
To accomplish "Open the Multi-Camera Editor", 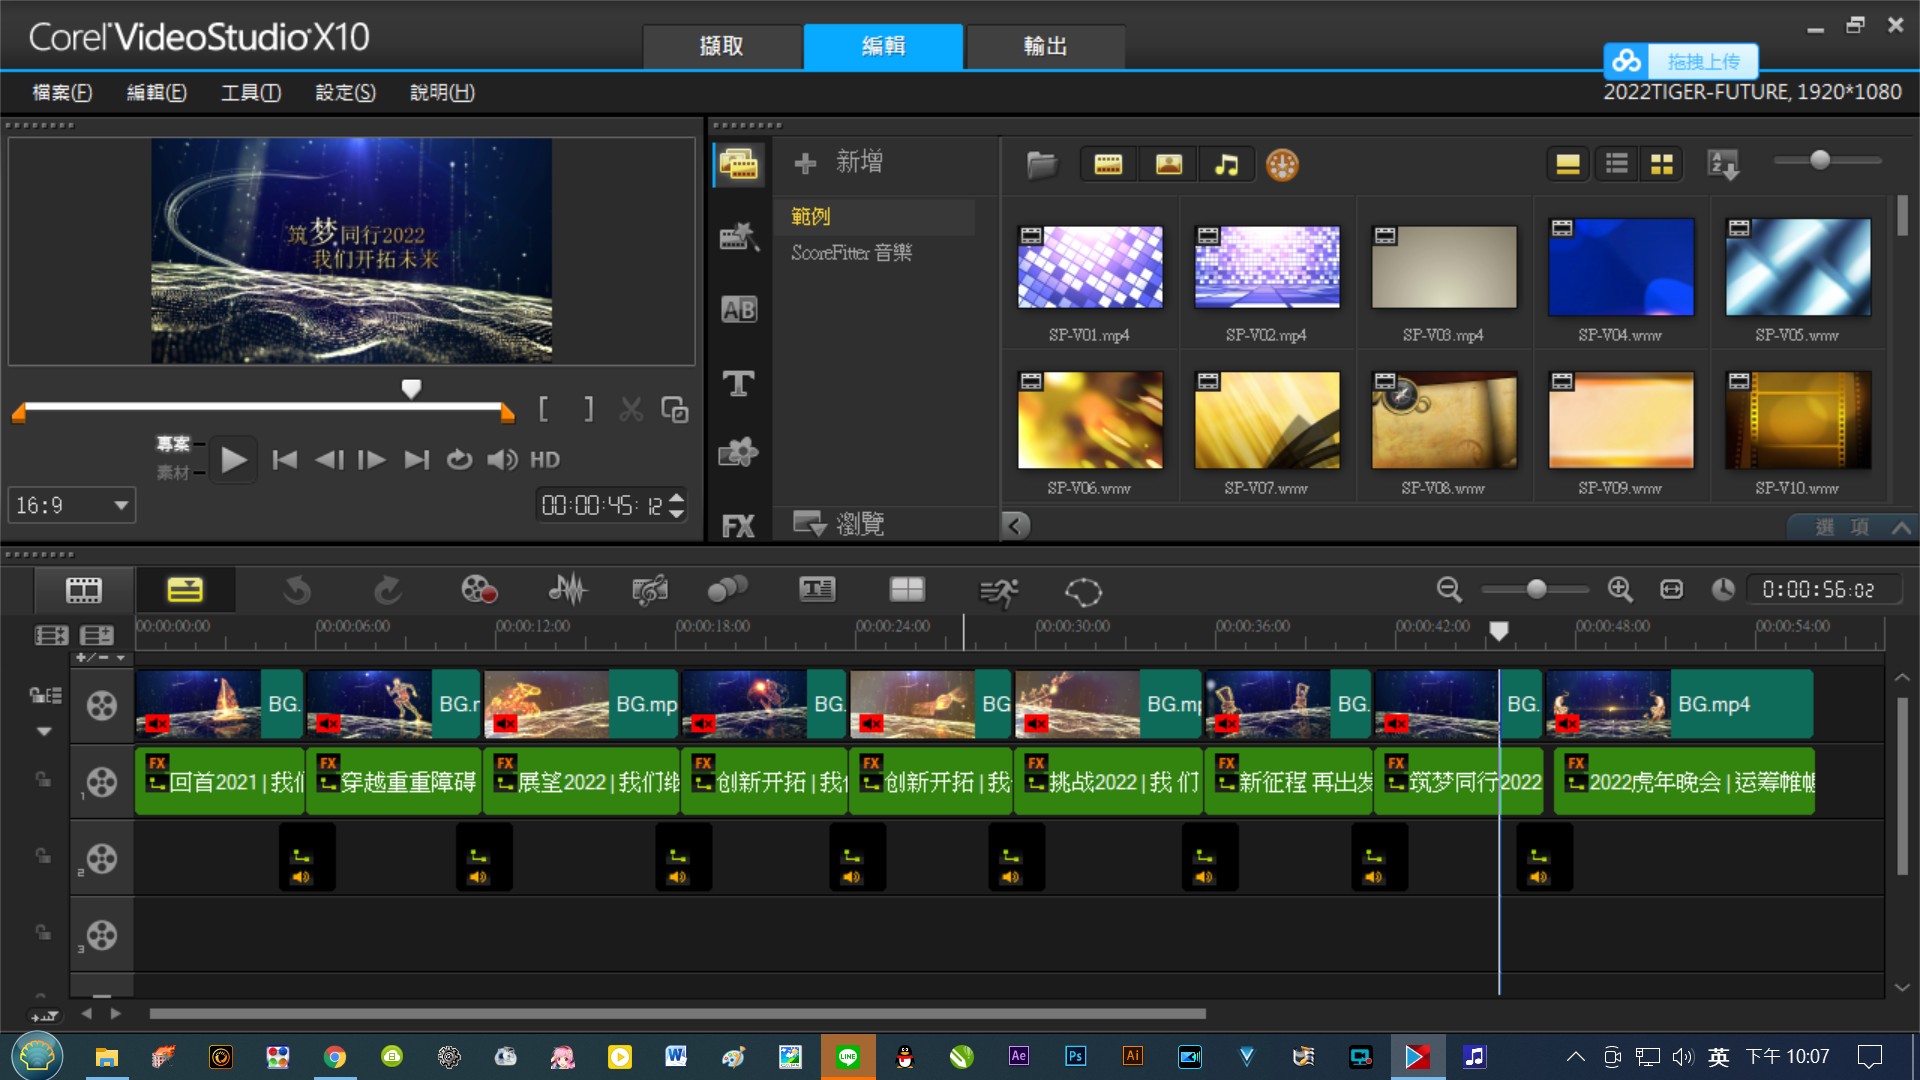I will [x=907, y=590].
